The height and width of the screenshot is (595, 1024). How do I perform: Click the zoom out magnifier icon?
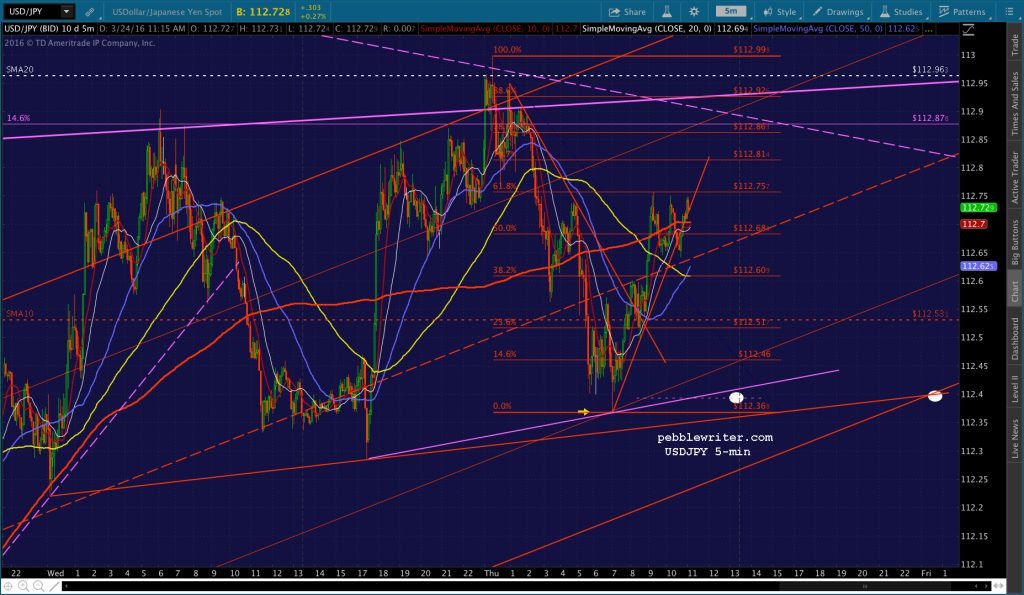39,586
